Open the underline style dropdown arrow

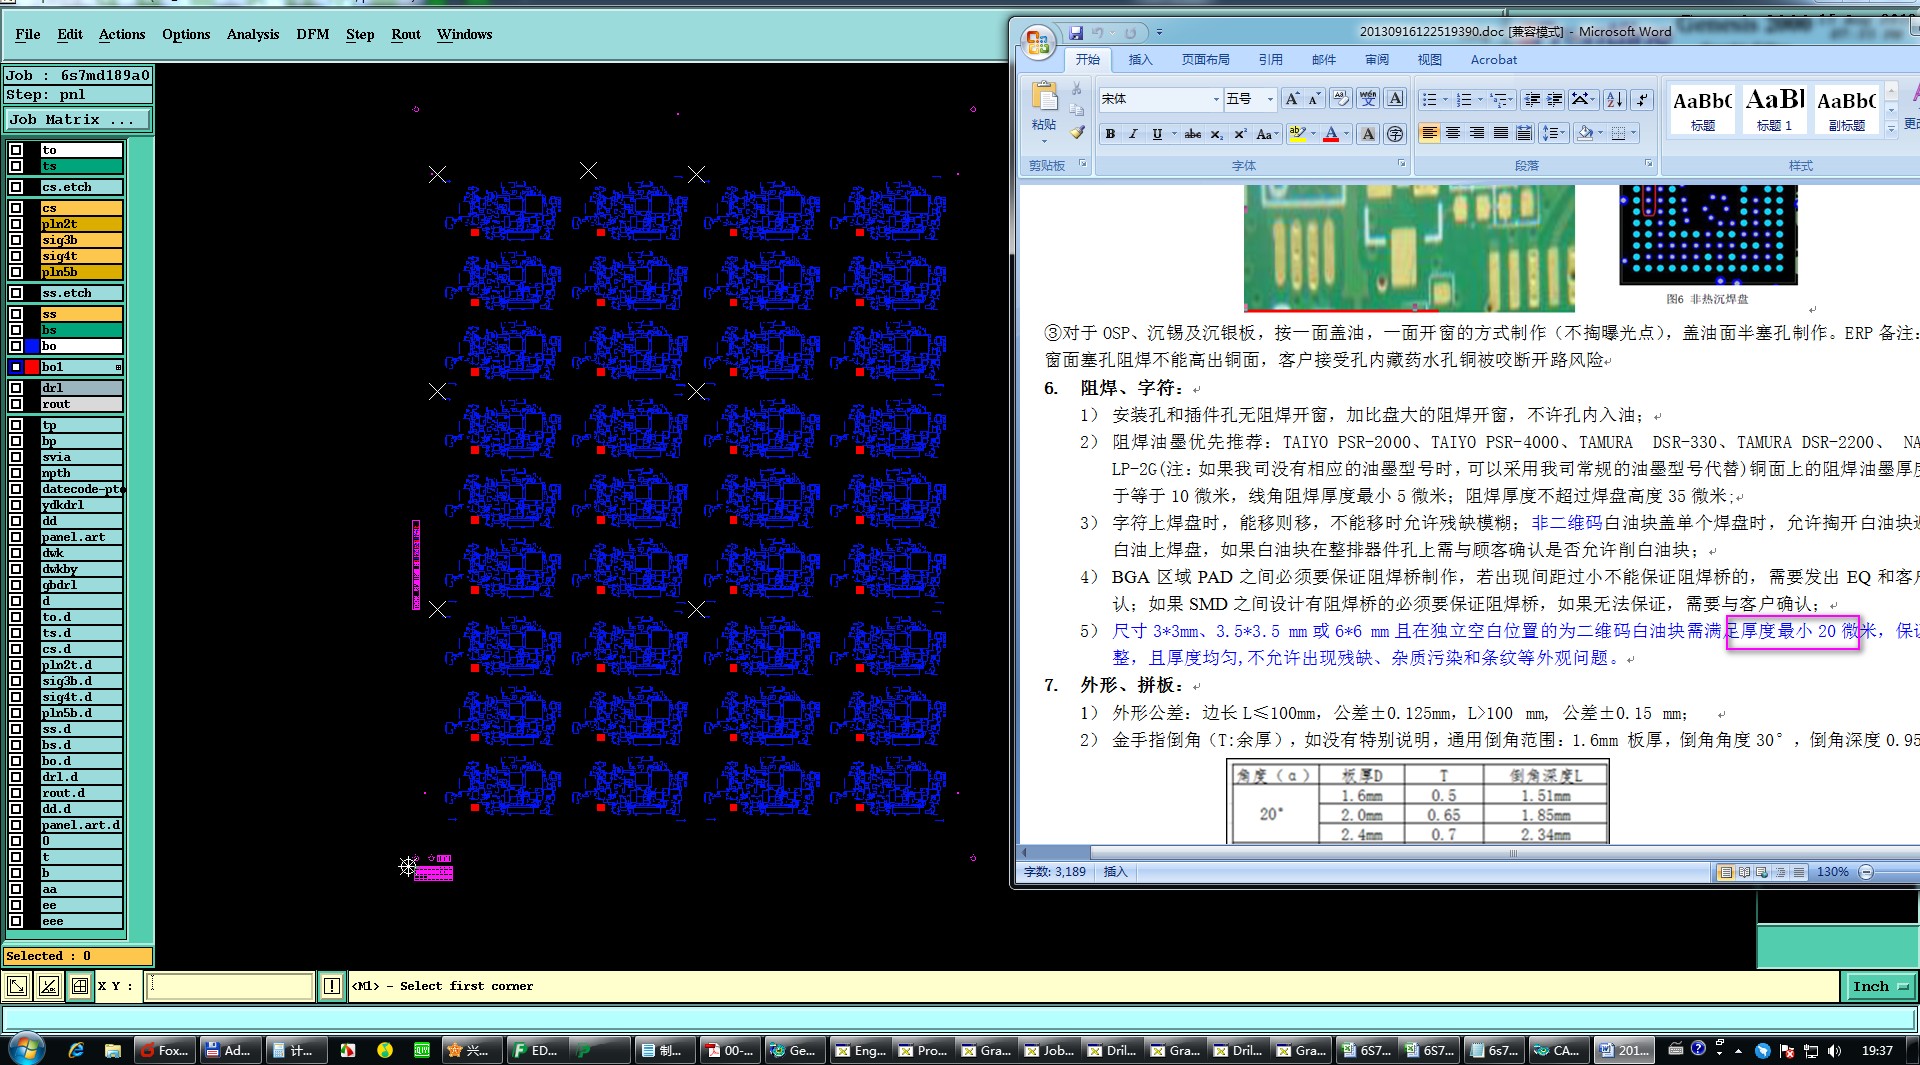pyautogui.click(x=1174, y=134)
